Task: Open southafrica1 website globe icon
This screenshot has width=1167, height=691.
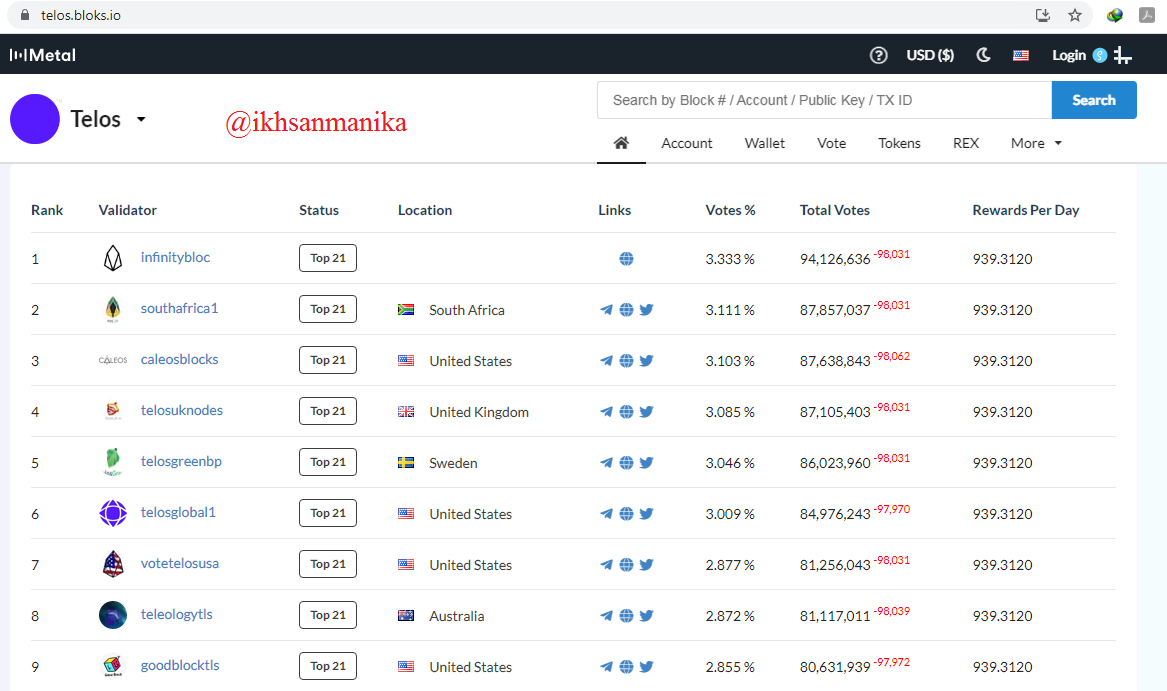Action: click(627, 310)
